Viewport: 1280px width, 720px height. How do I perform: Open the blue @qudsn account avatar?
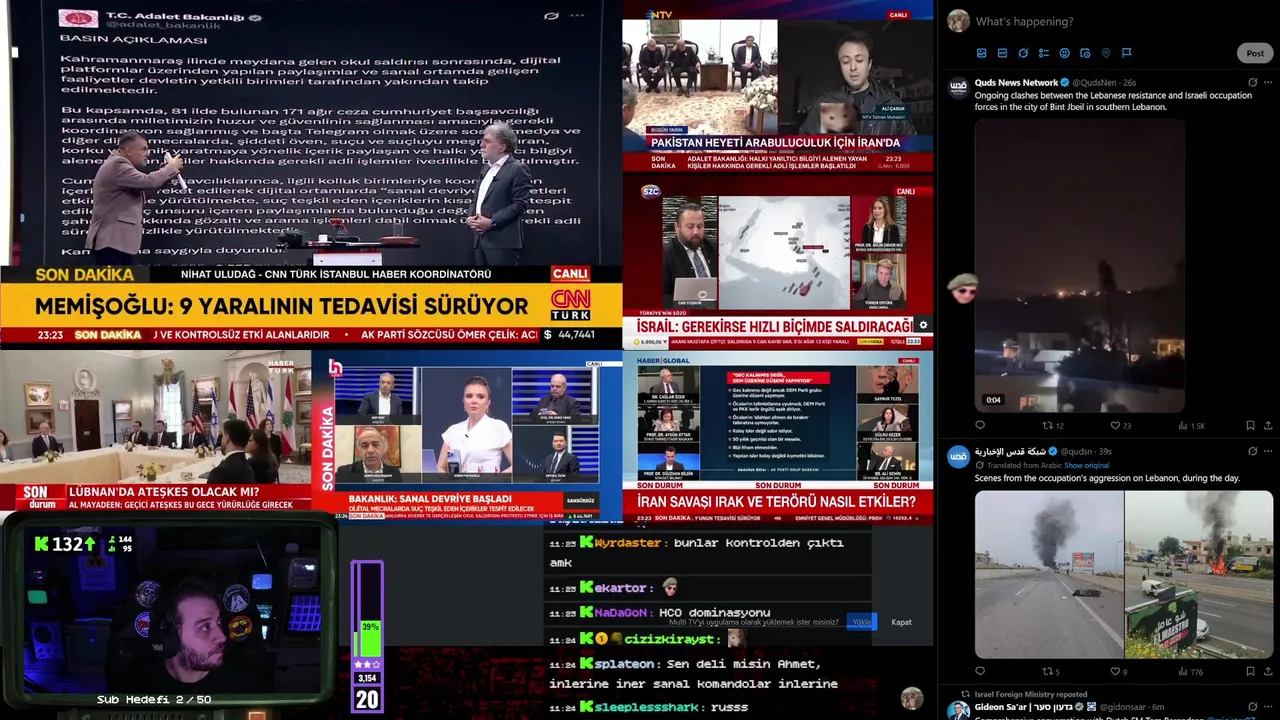point(958,456)
